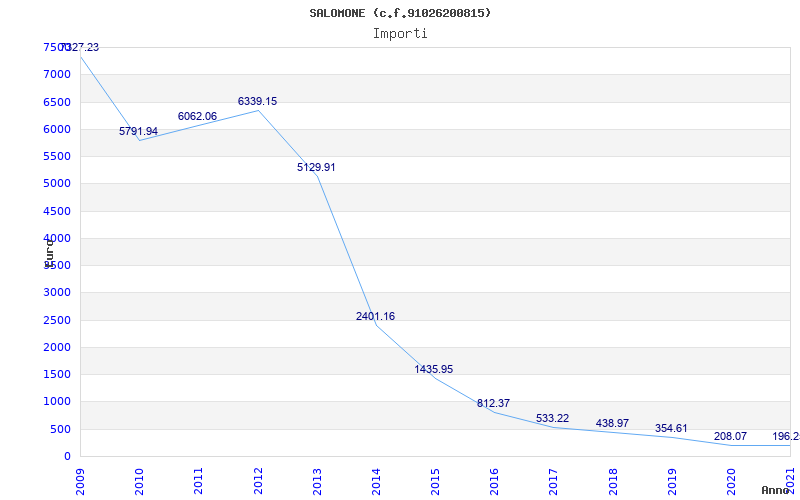Click the 2018 x-axis year label
800x500 pixels.
click(613, 481)
